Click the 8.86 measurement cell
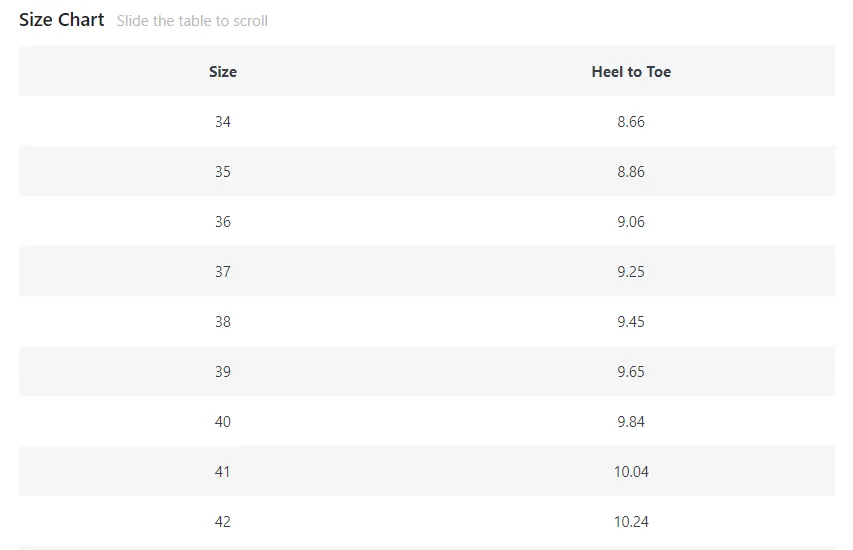Image resolution: width=853 pixels, height=550 pixels. (x=631, y=171)
